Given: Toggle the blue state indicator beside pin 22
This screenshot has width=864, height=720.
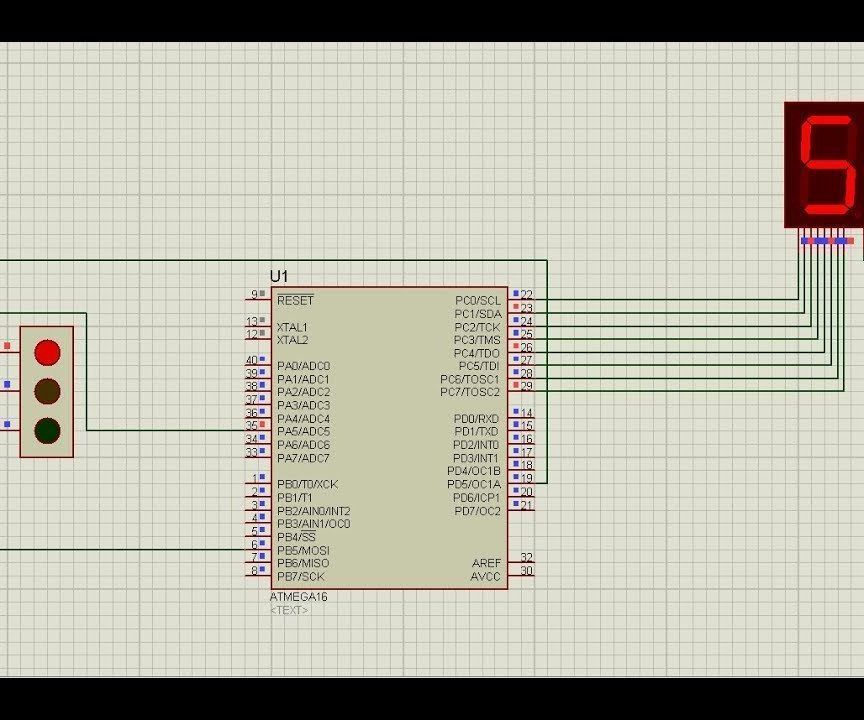Looking at the screenshot, I should point(515,291).
